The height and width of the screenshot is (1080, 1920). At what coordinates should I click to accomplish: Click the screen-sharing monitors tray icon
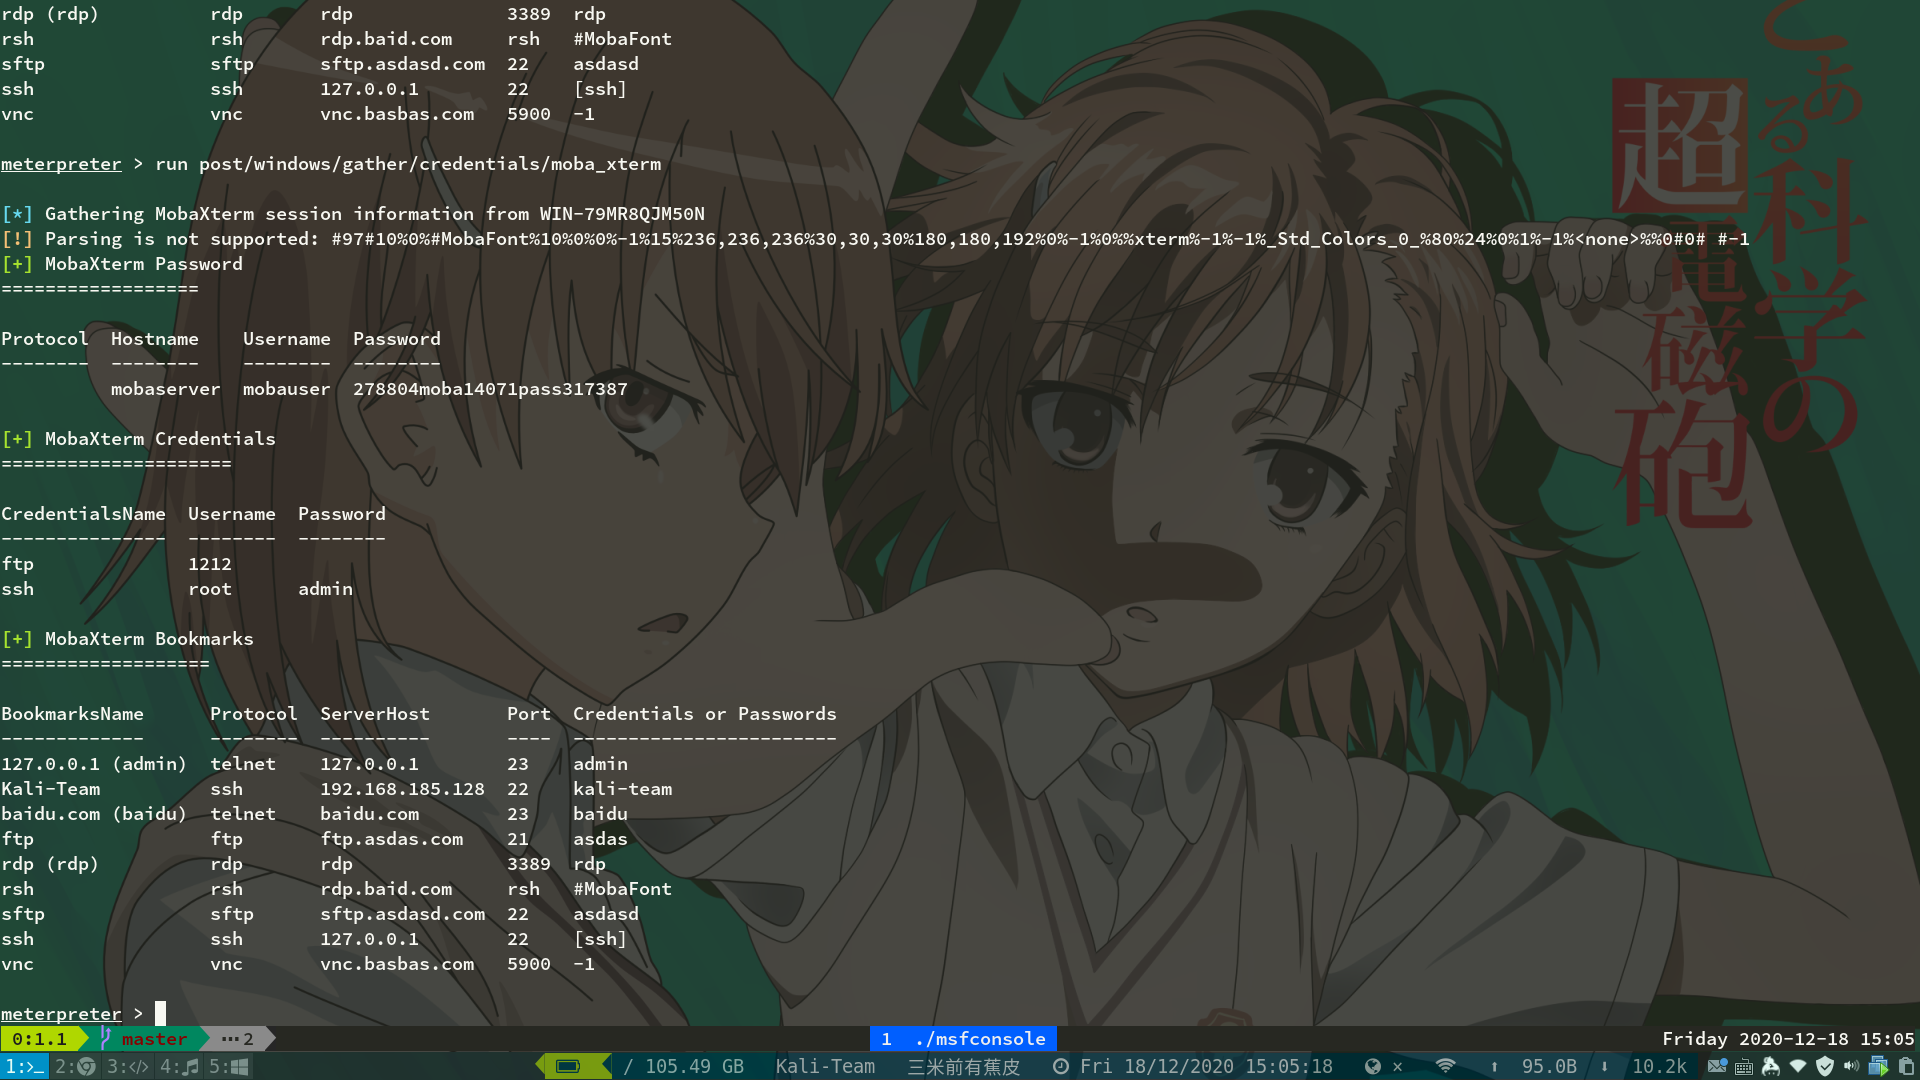(1878, 1067)
